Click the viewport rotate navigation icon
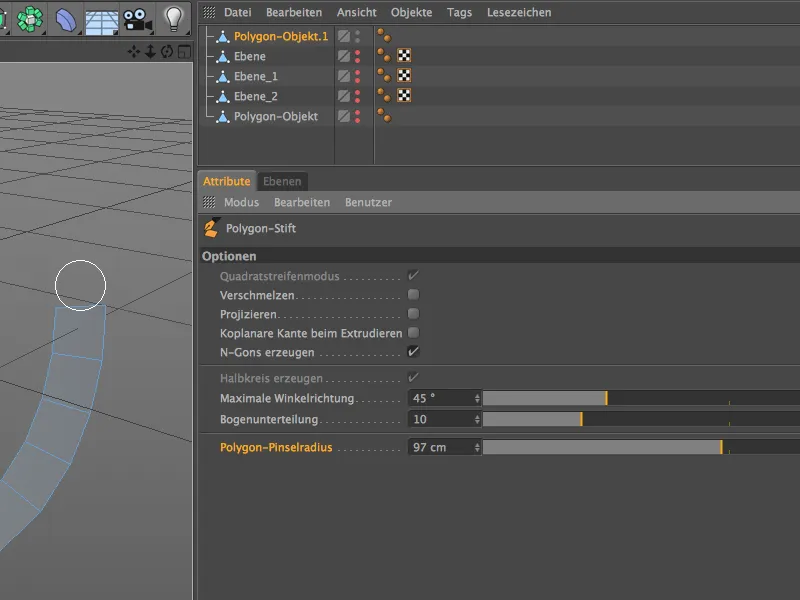 click(167, 49)
